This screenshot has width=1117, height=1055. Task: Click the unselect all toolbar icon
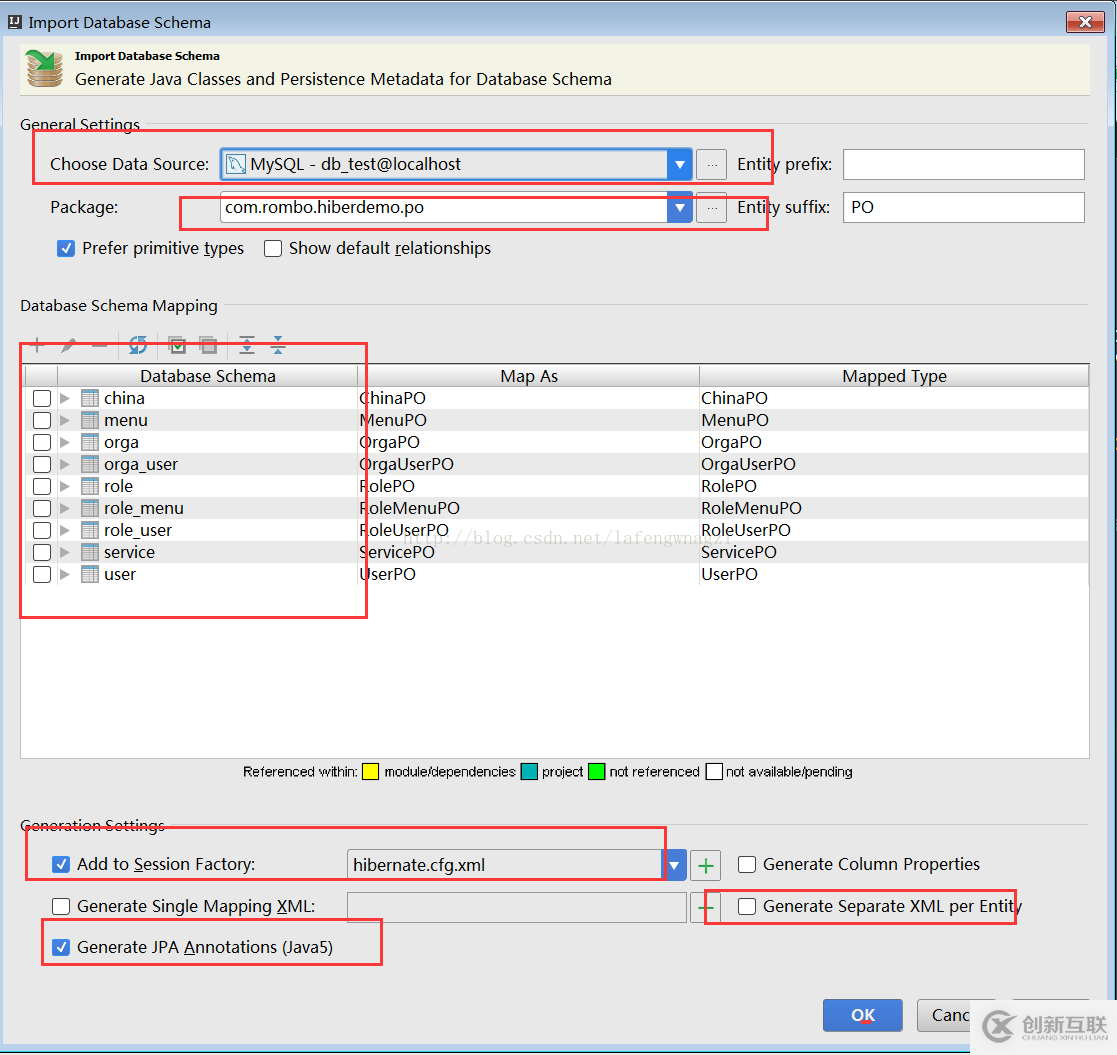click(x=208, y=345)
